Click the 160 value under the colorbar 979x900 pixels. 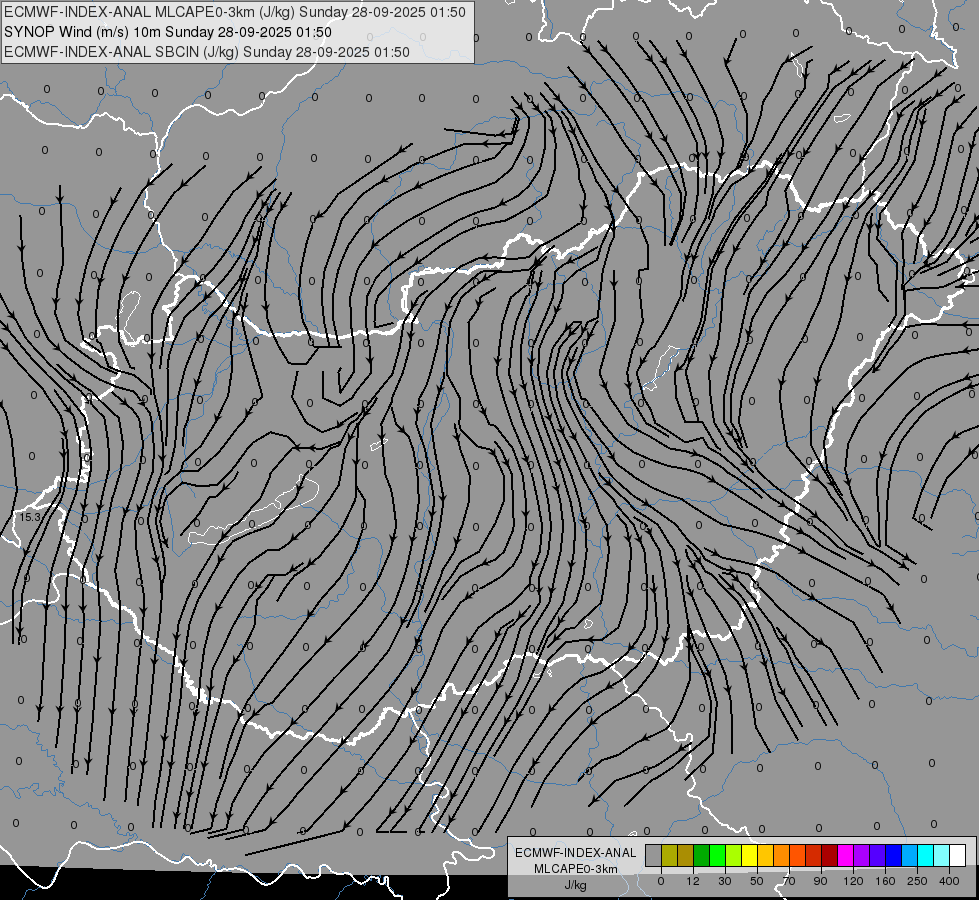885,881
